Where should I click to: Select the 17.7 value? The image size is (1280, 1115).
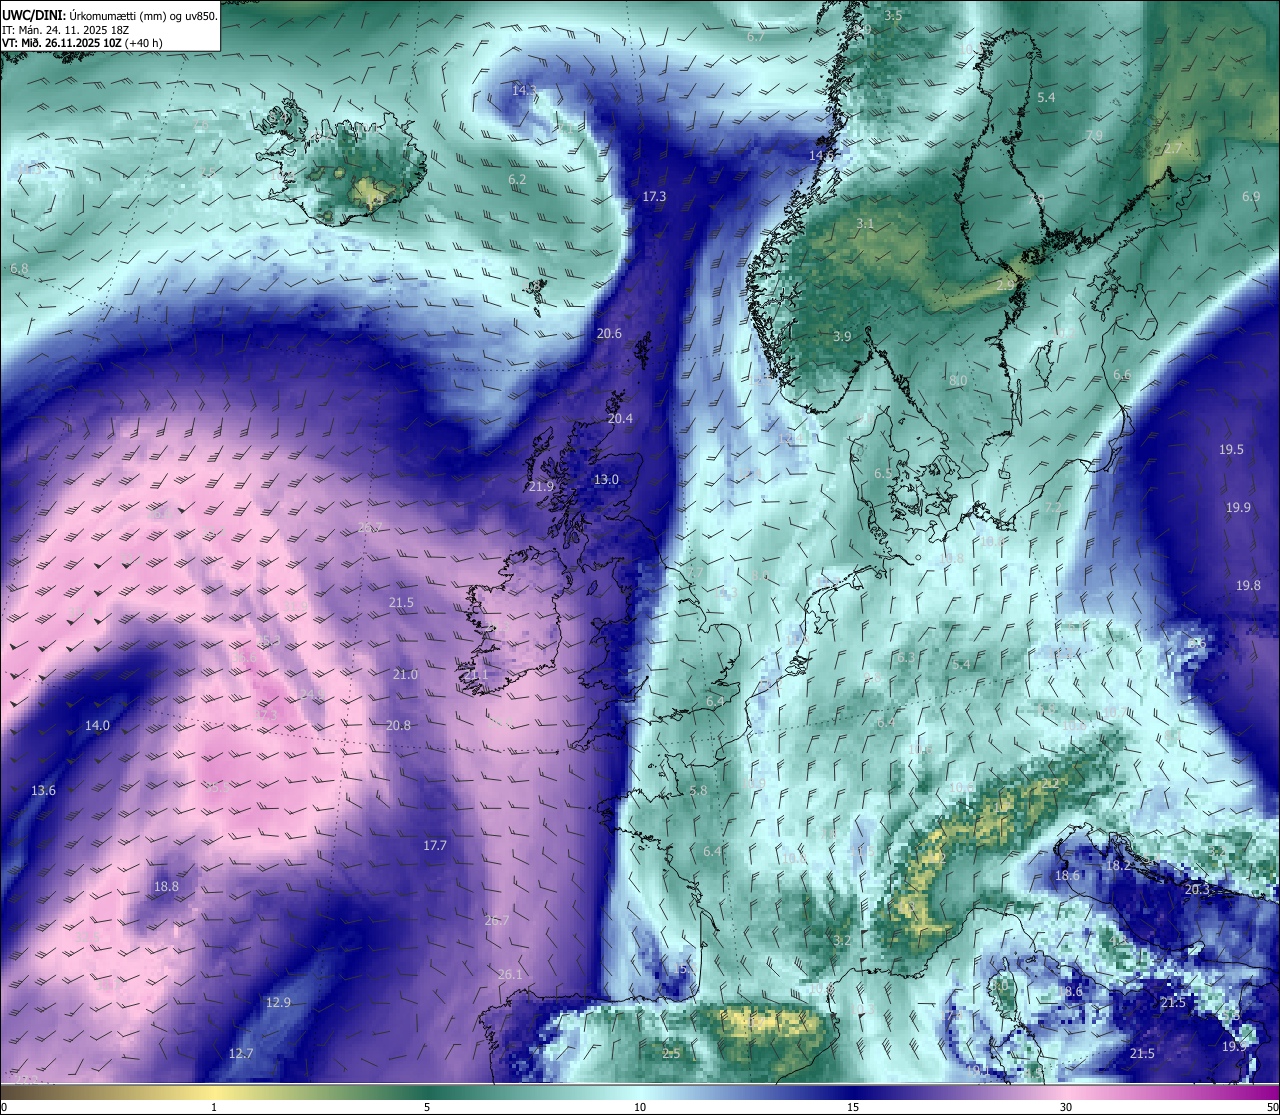click(435, 846)
